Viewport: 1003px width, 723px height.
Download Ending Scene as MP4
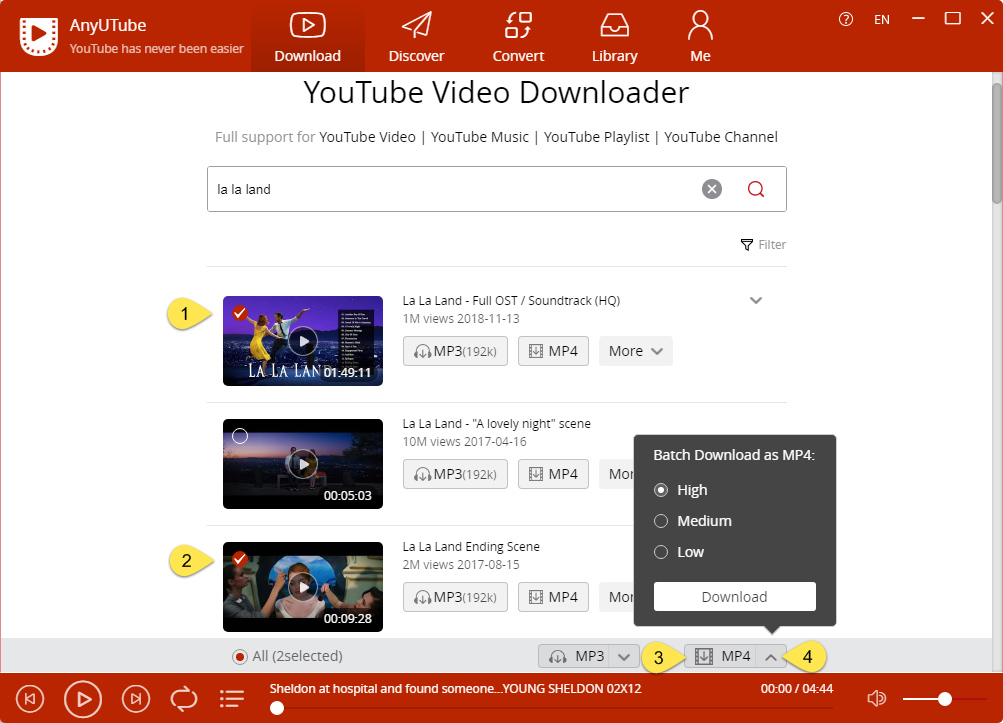pos(553,597)
